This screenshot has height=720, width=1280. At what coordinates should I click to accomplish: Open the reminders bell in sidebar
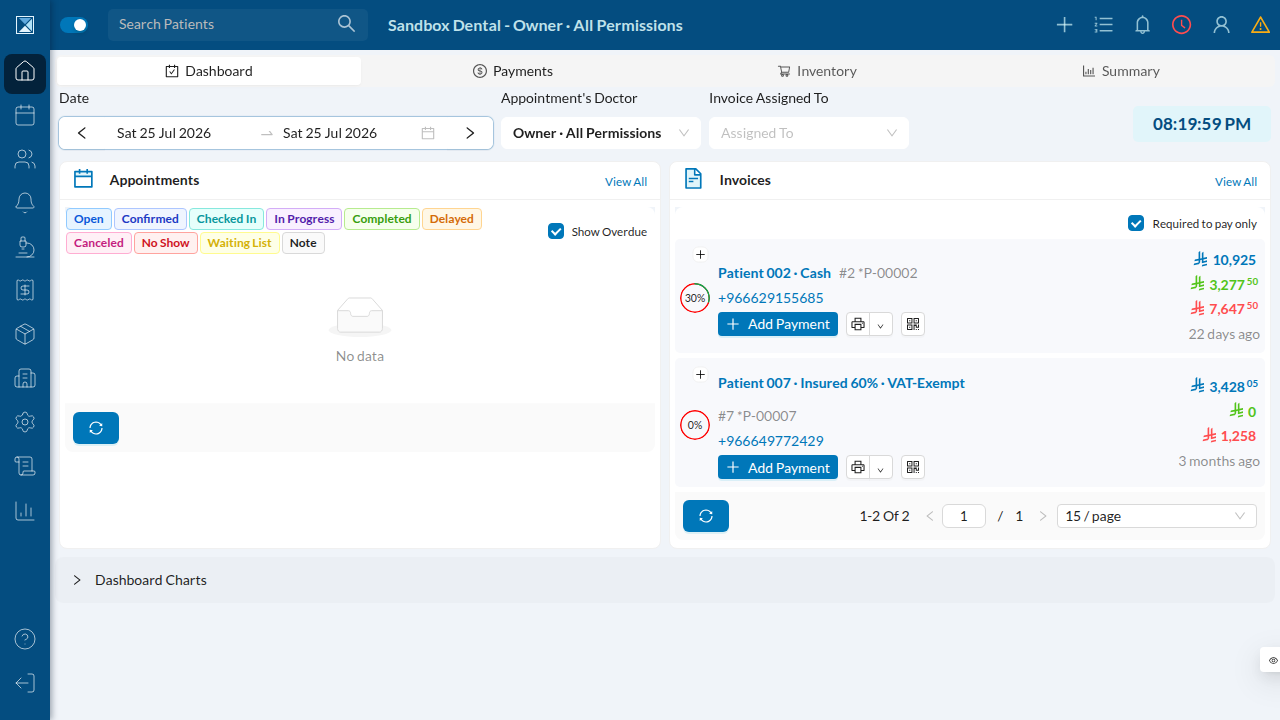tap(25, 203)
